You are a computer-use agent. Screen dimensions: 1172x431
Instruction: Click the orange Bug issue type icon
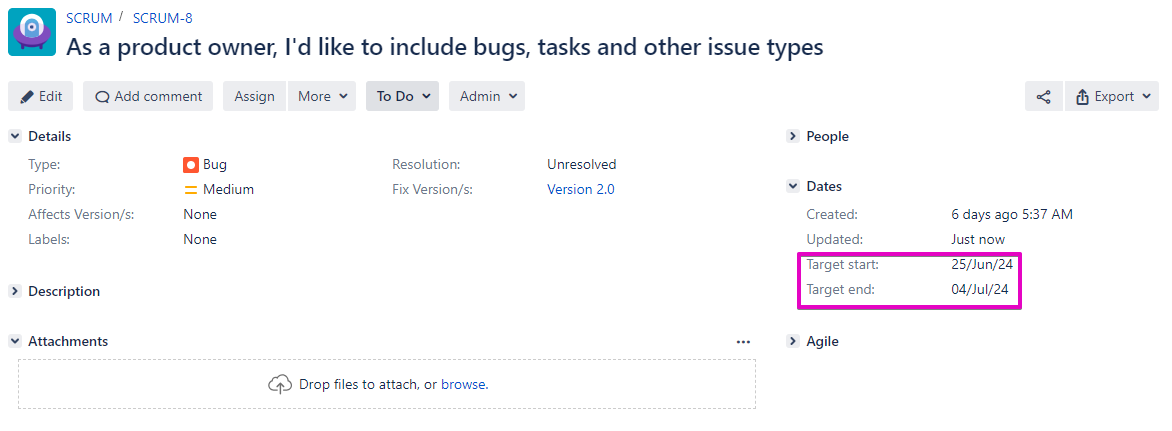pos(191,165)
